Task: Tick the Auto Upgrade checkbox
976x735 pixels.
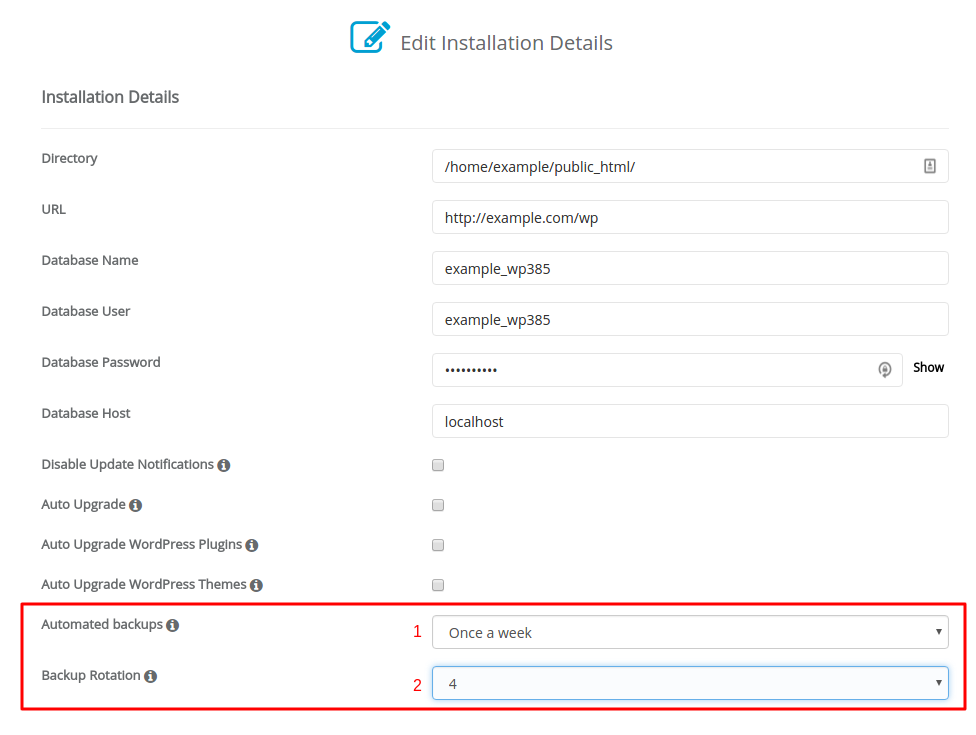Action: [x=438, y=505]
